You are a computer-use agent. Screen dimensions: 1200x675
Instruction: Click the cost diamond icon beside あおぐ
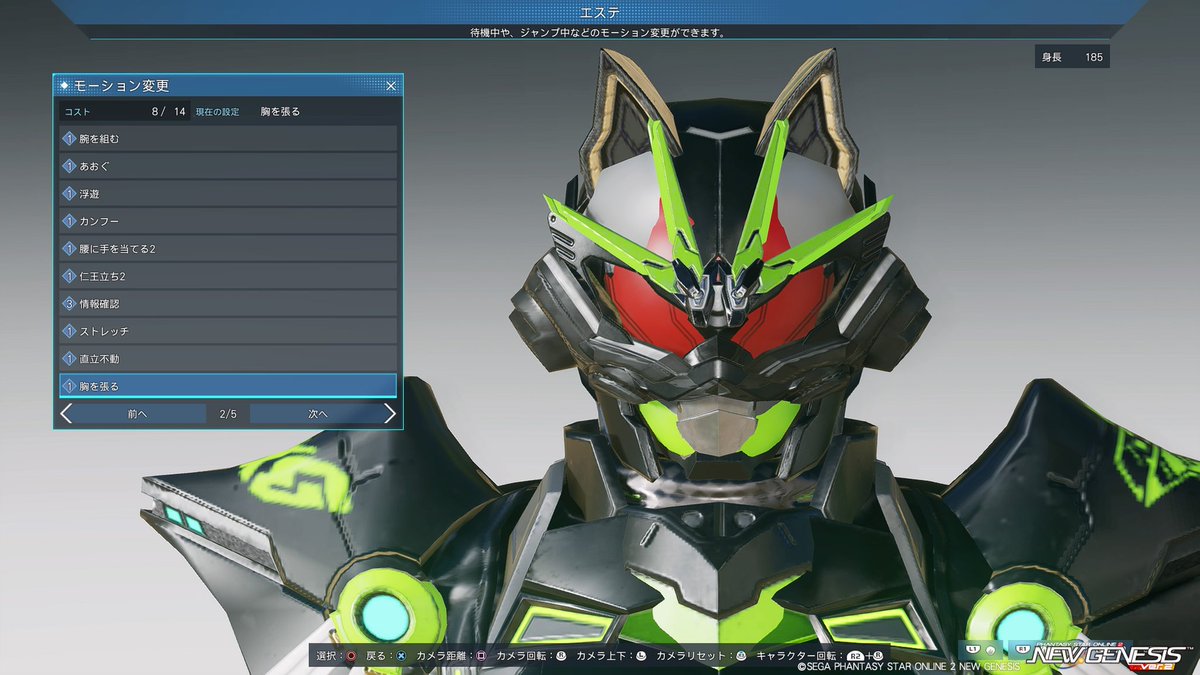point(69,166)
